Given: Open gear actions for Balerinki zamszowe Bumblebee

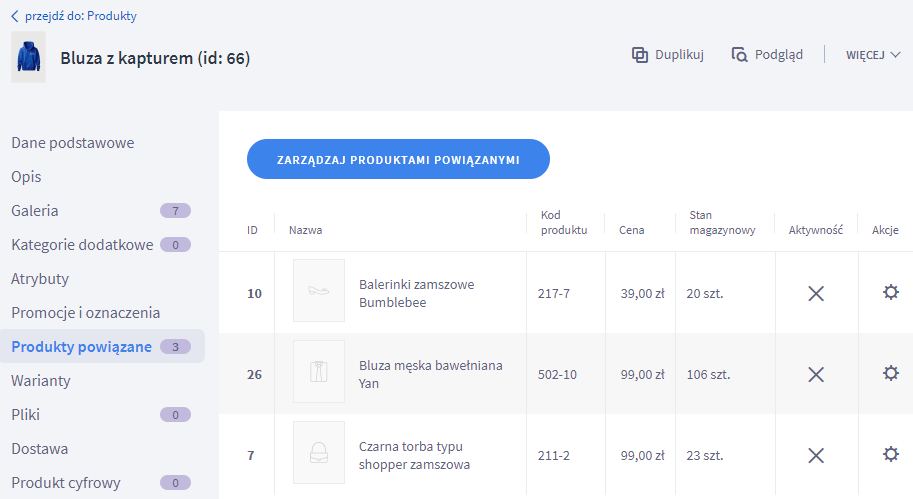Looking at the screenshot, I should point(890,292).
